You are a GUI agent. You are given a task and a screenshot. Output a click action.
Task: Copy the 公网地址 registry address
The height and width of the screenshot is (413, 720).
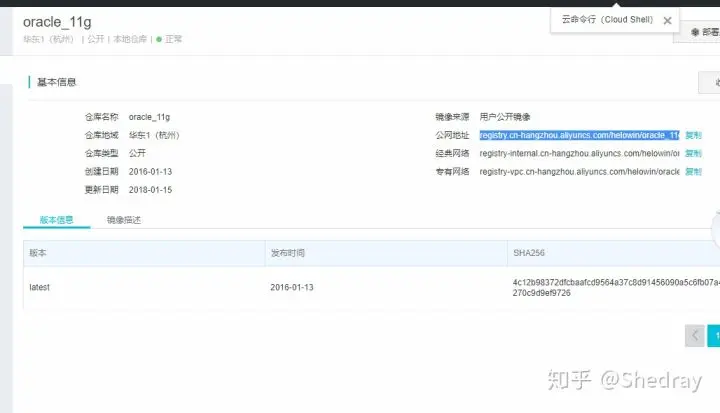point(693,135)
